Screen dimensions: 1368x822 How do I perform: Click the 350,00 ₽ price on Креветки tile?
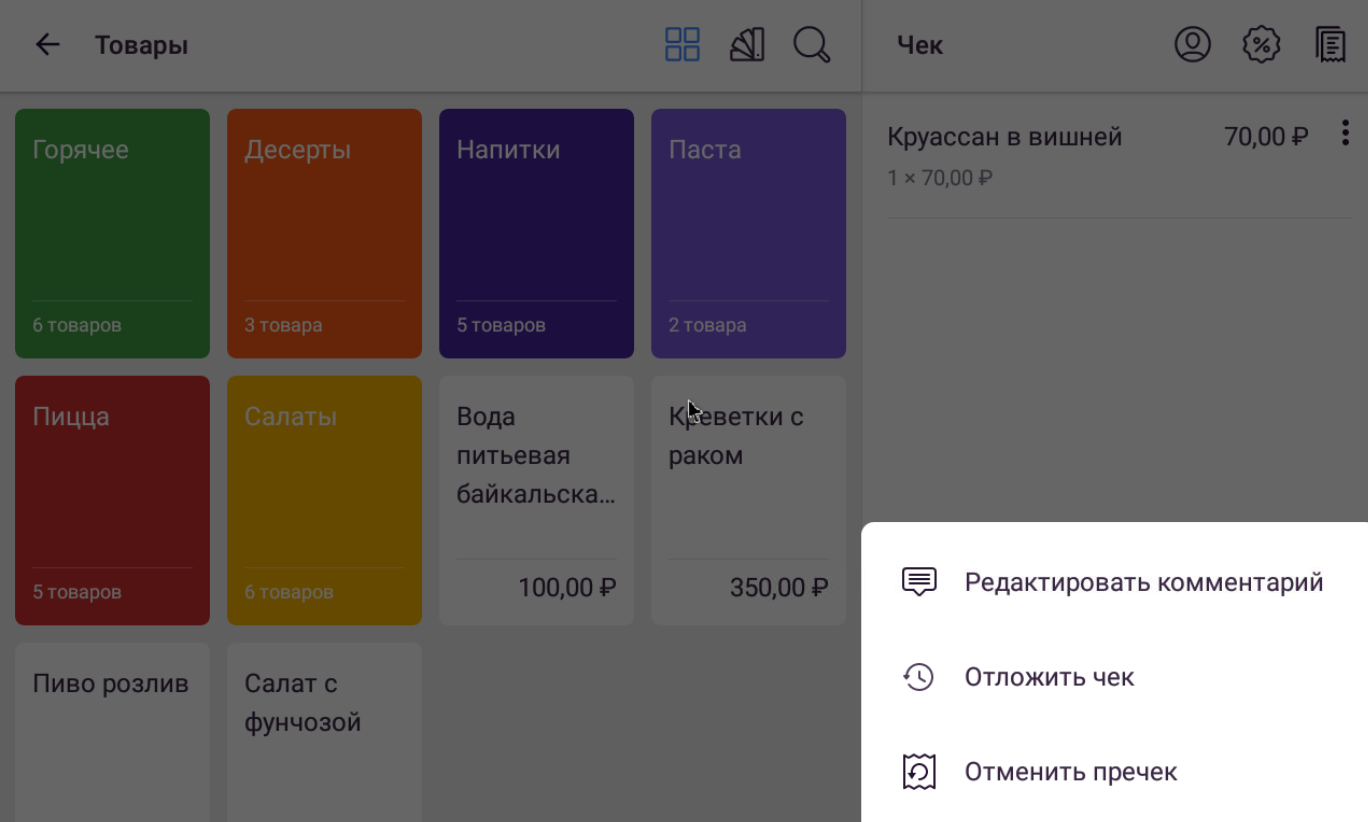779,588
